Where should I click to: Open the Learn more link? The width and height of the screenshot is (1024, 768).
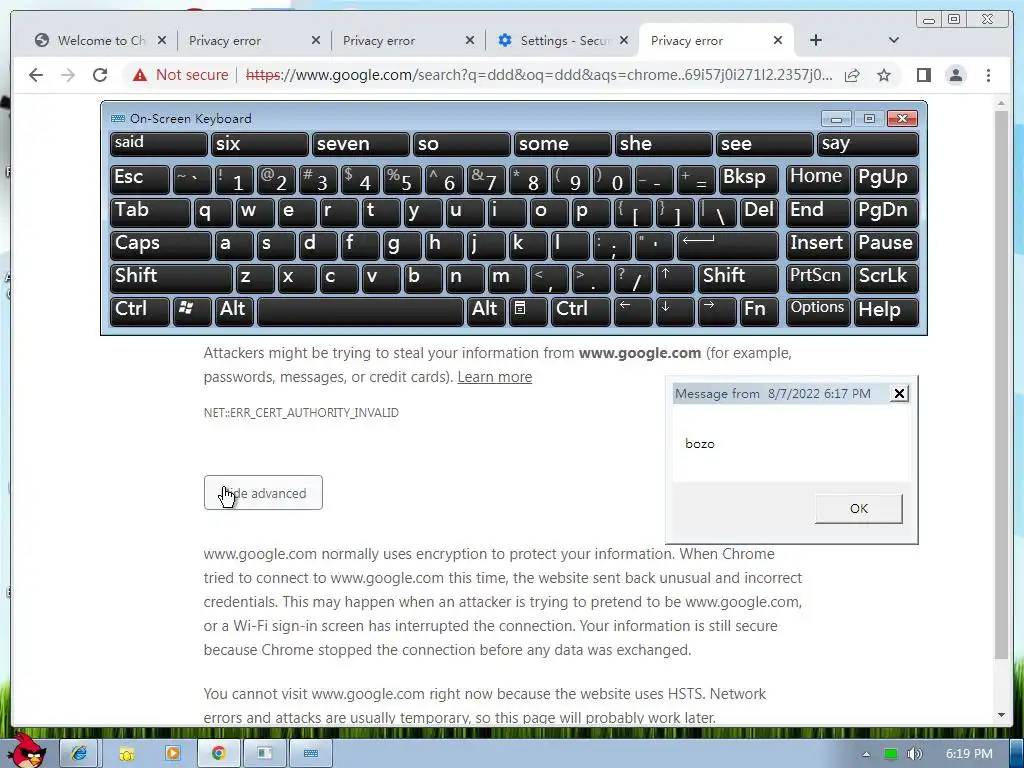pyautogui.click(x=494, y=377)
